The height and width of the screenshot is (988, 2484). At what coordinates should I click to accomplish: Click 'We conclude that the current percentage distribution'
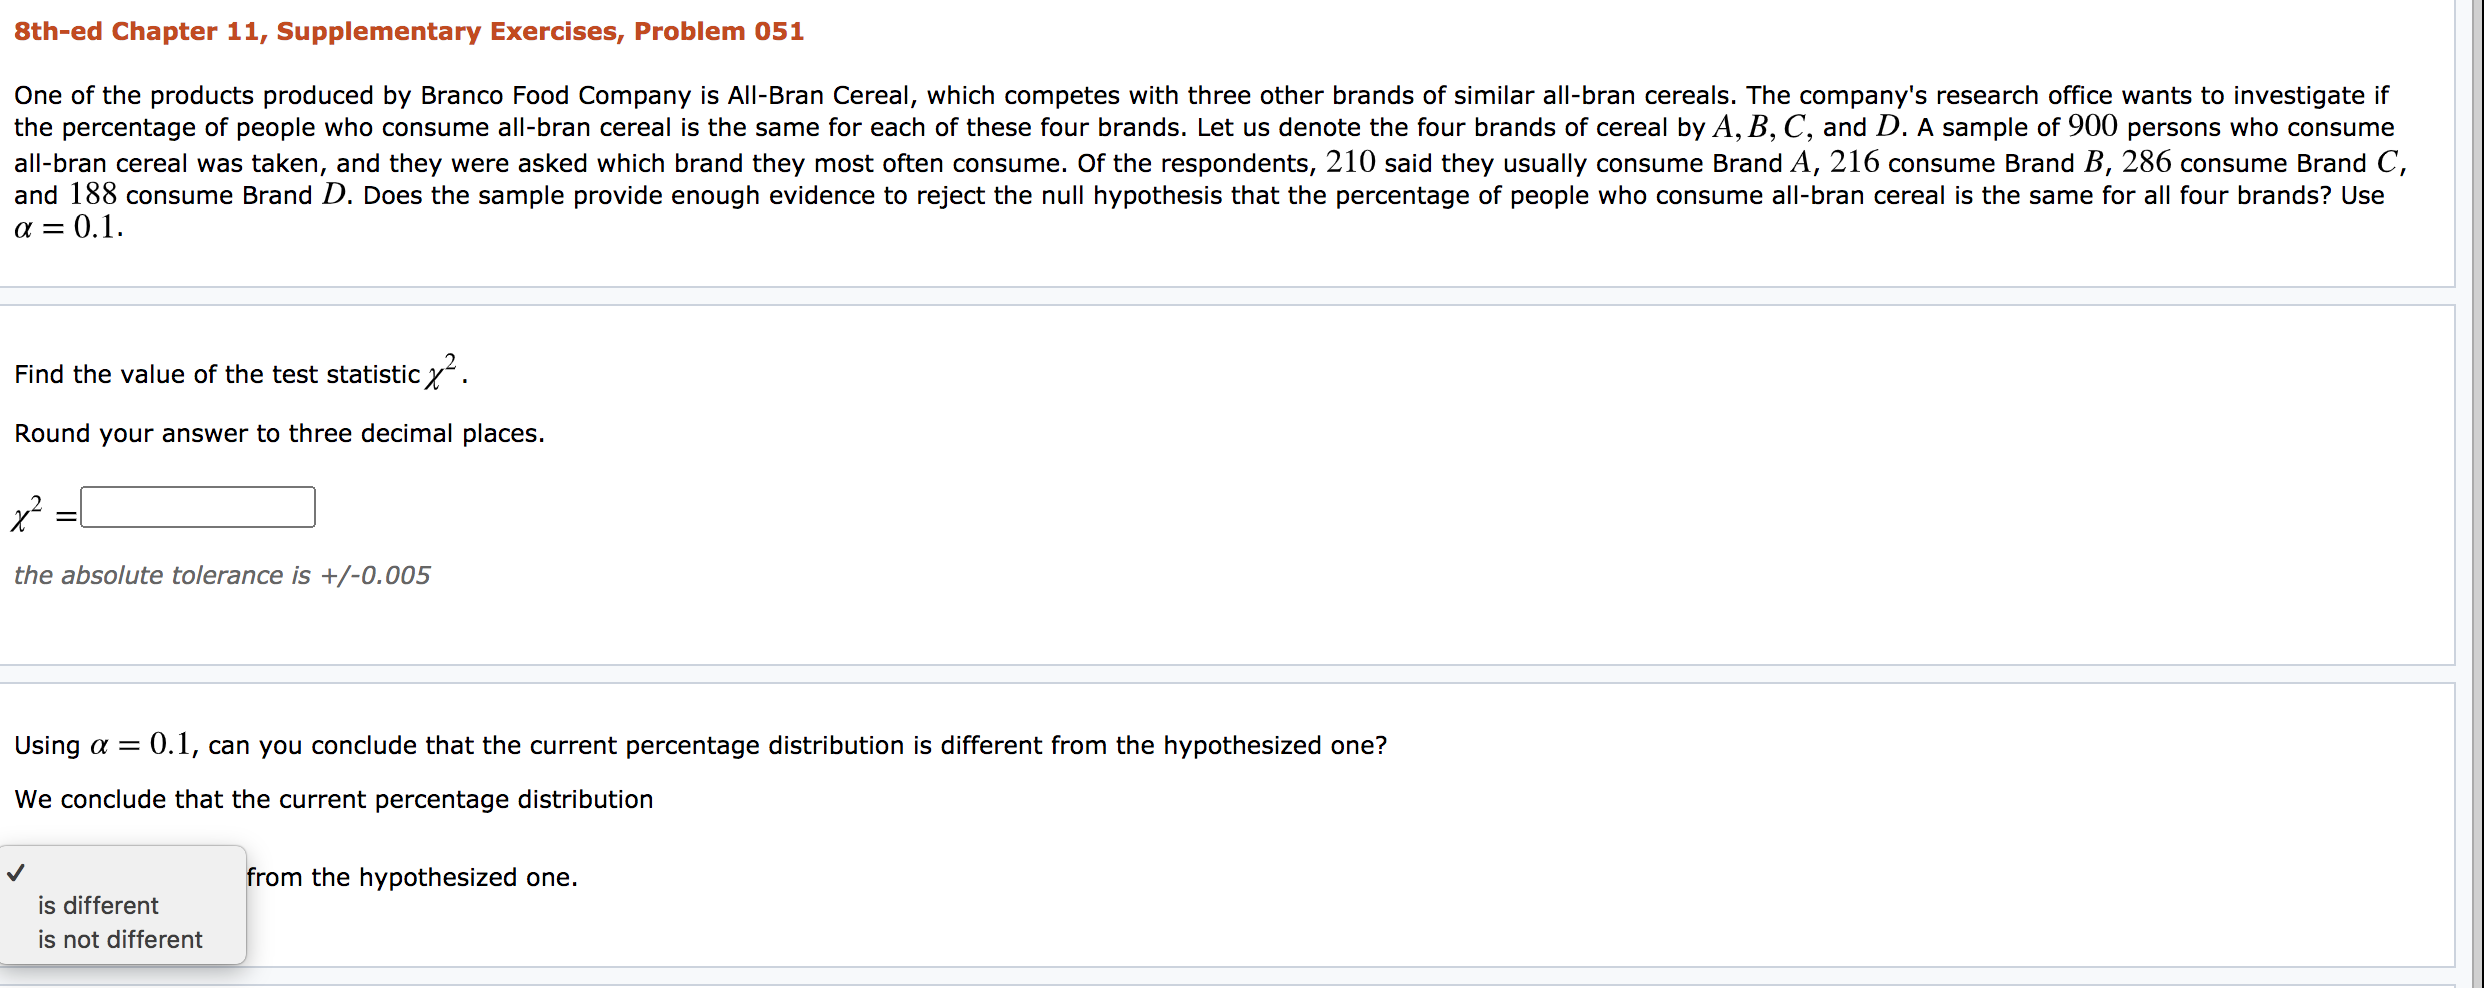pyautogui.click(x=333, y=798)
